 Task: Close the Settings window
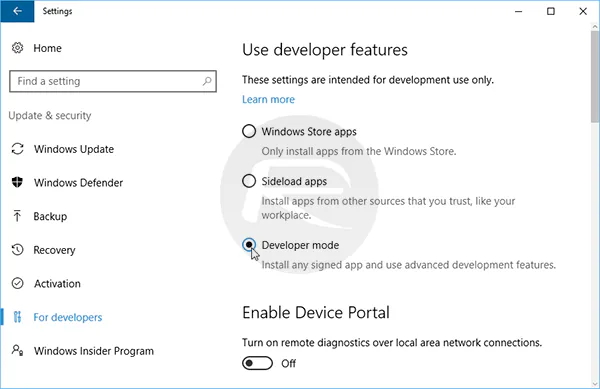(x=583, y=11)
